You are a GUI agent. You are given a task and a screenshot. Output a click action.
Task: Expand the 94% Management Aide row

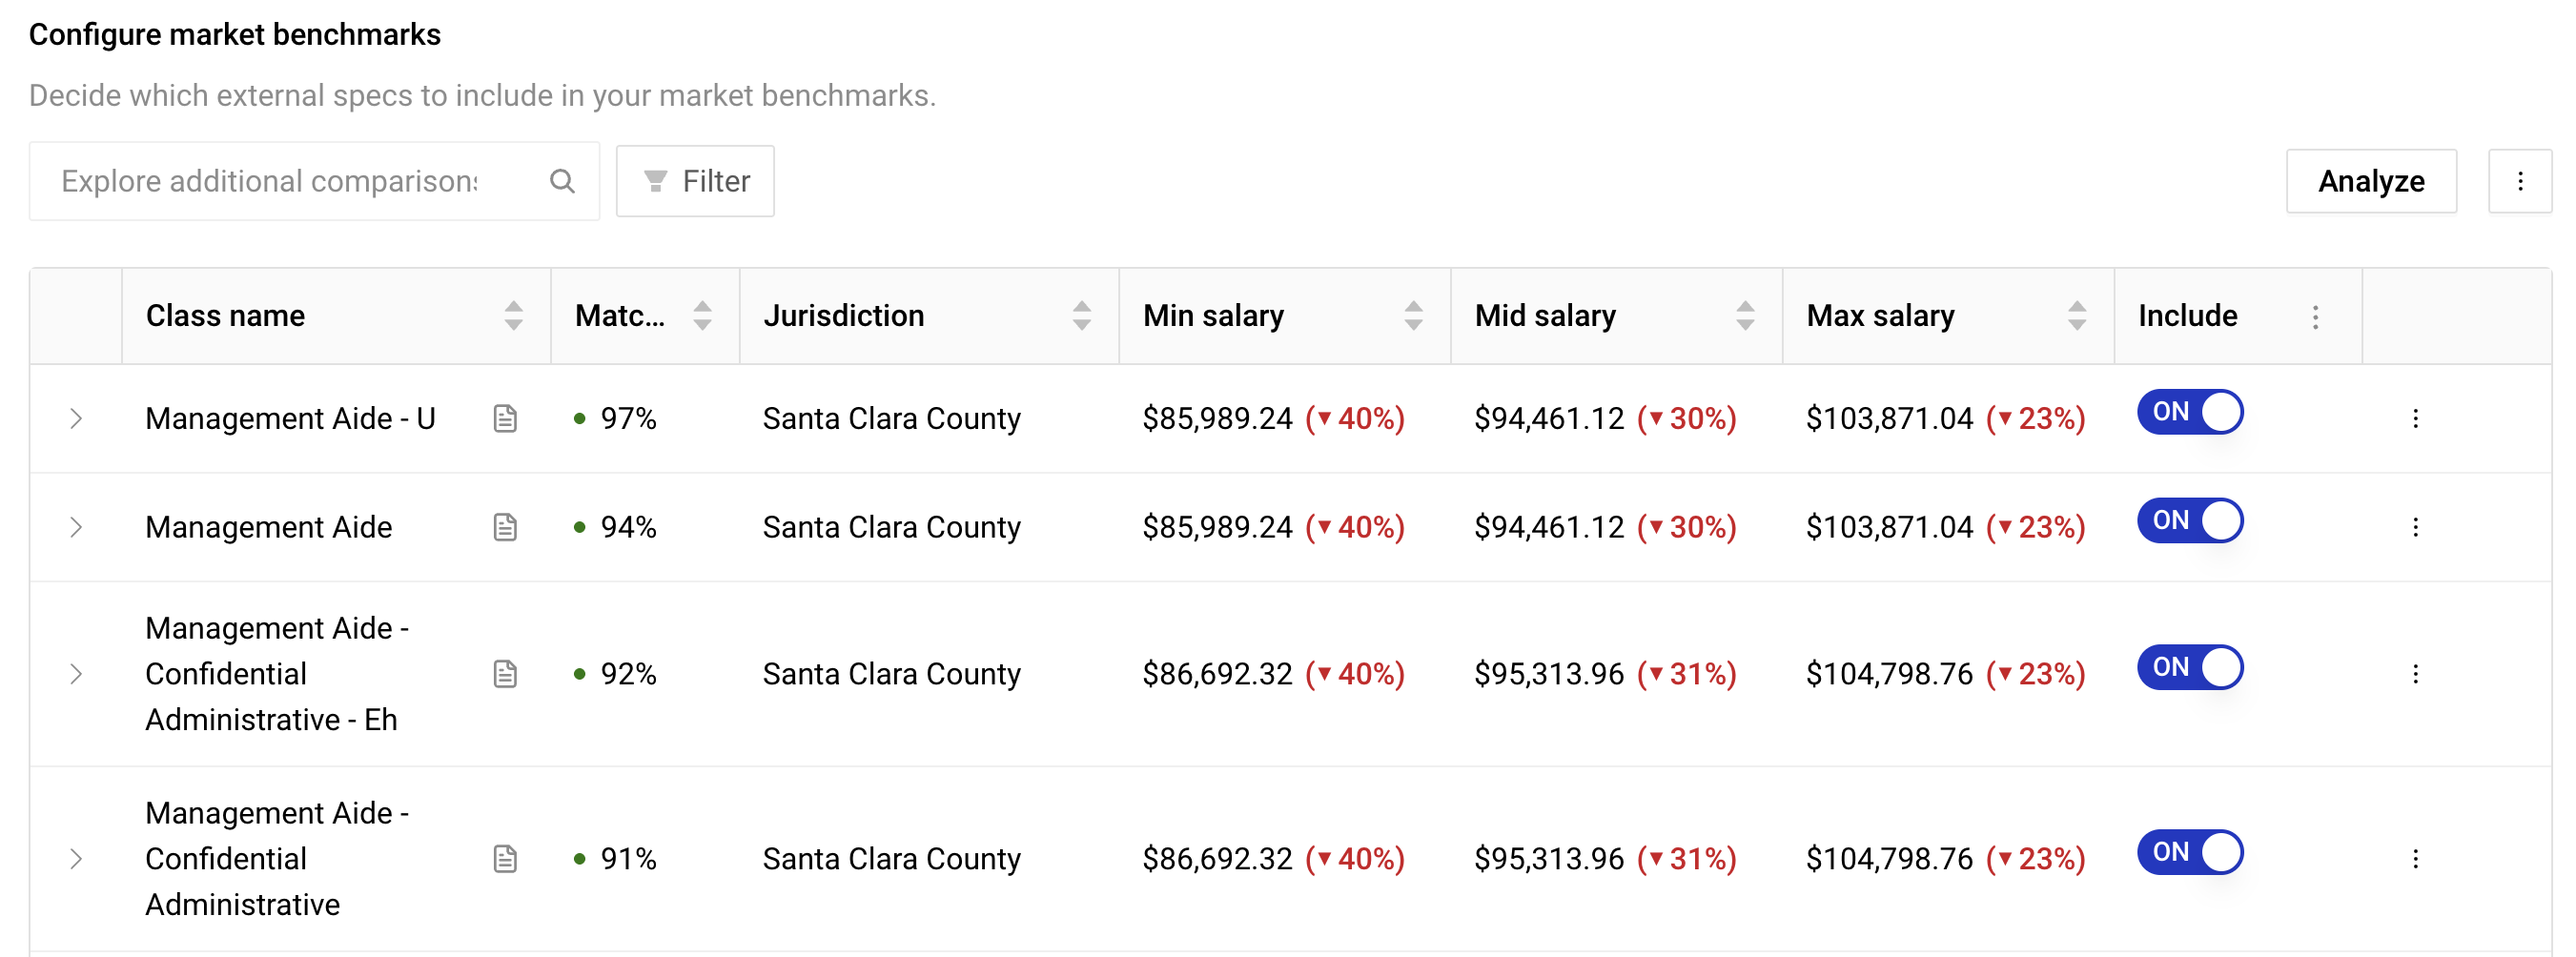point(76,527)
